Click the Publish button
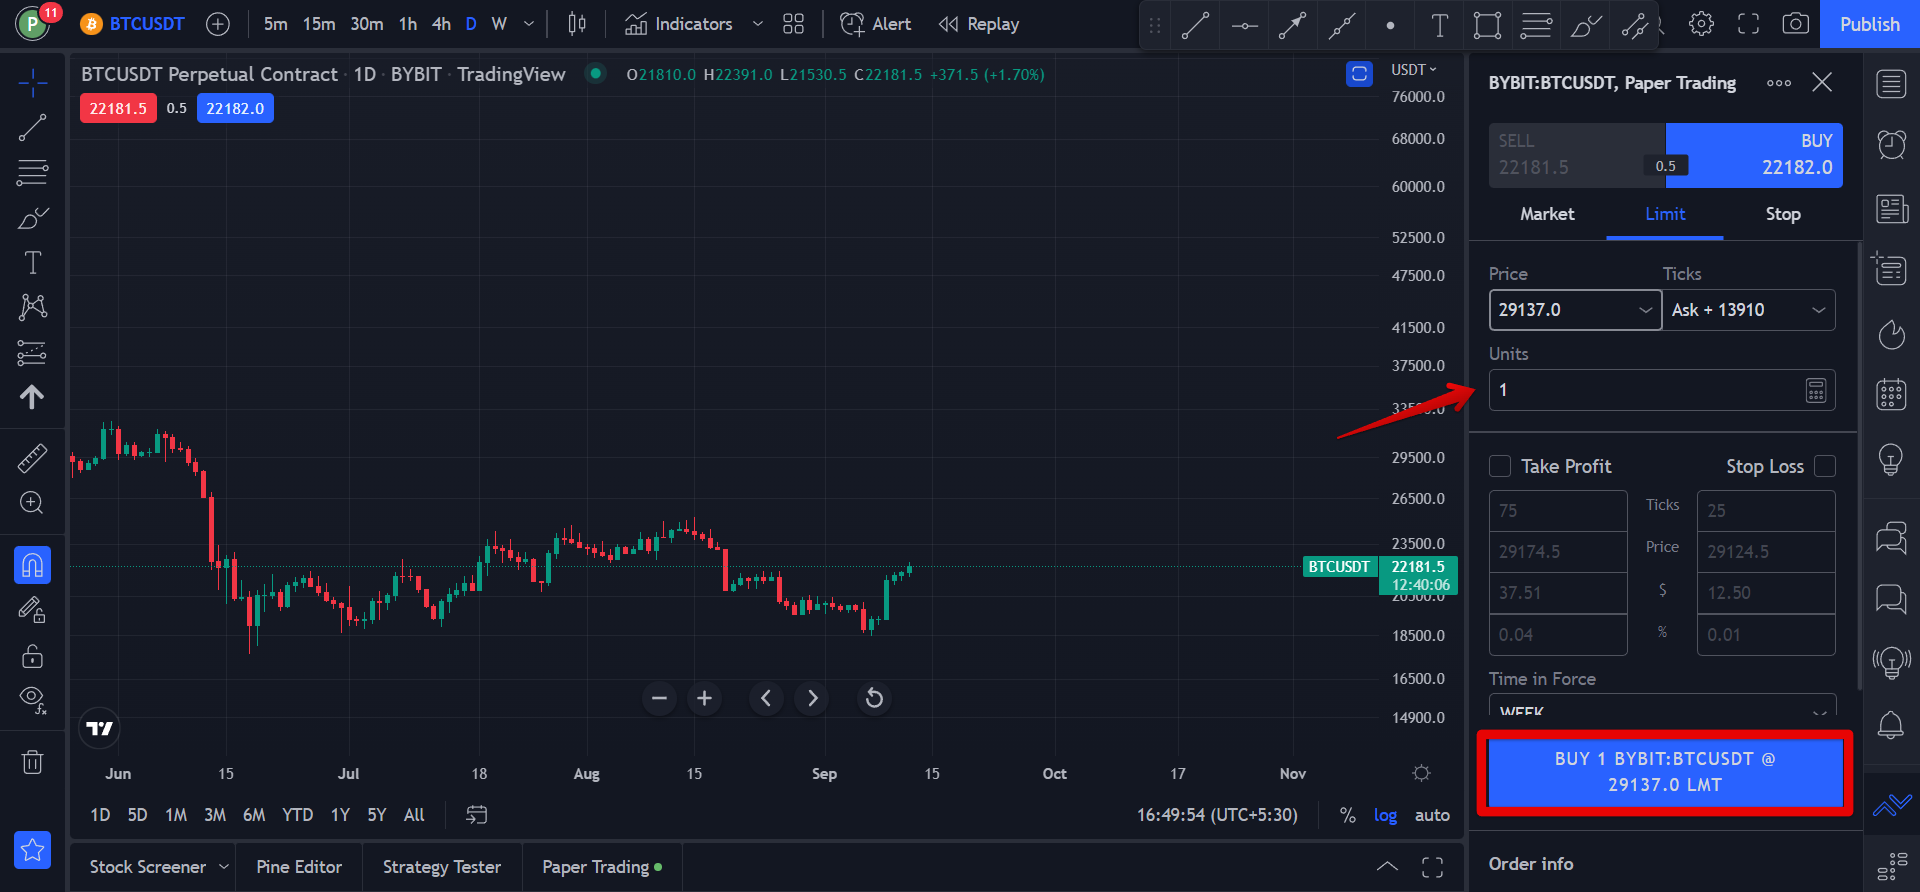 pyautogui.click(x=1869, y=24)
